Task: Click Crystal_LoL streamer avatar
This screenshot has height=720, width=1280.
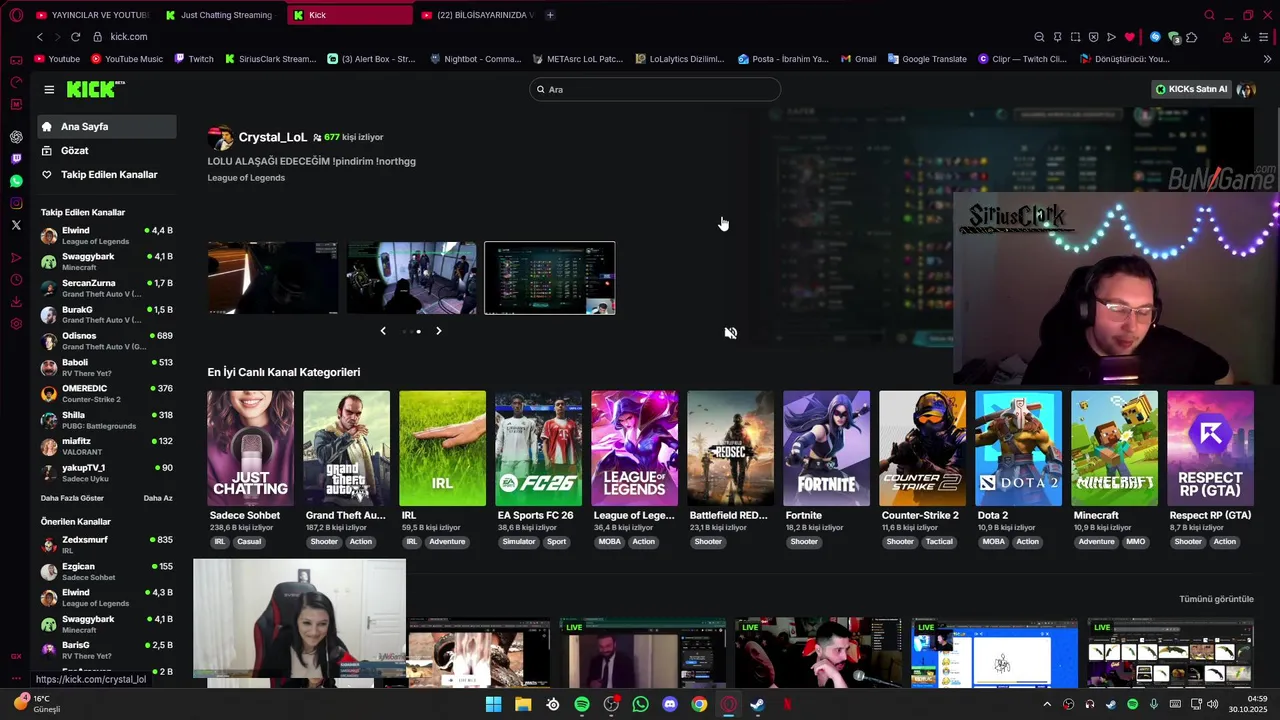Action: point(221,138)
